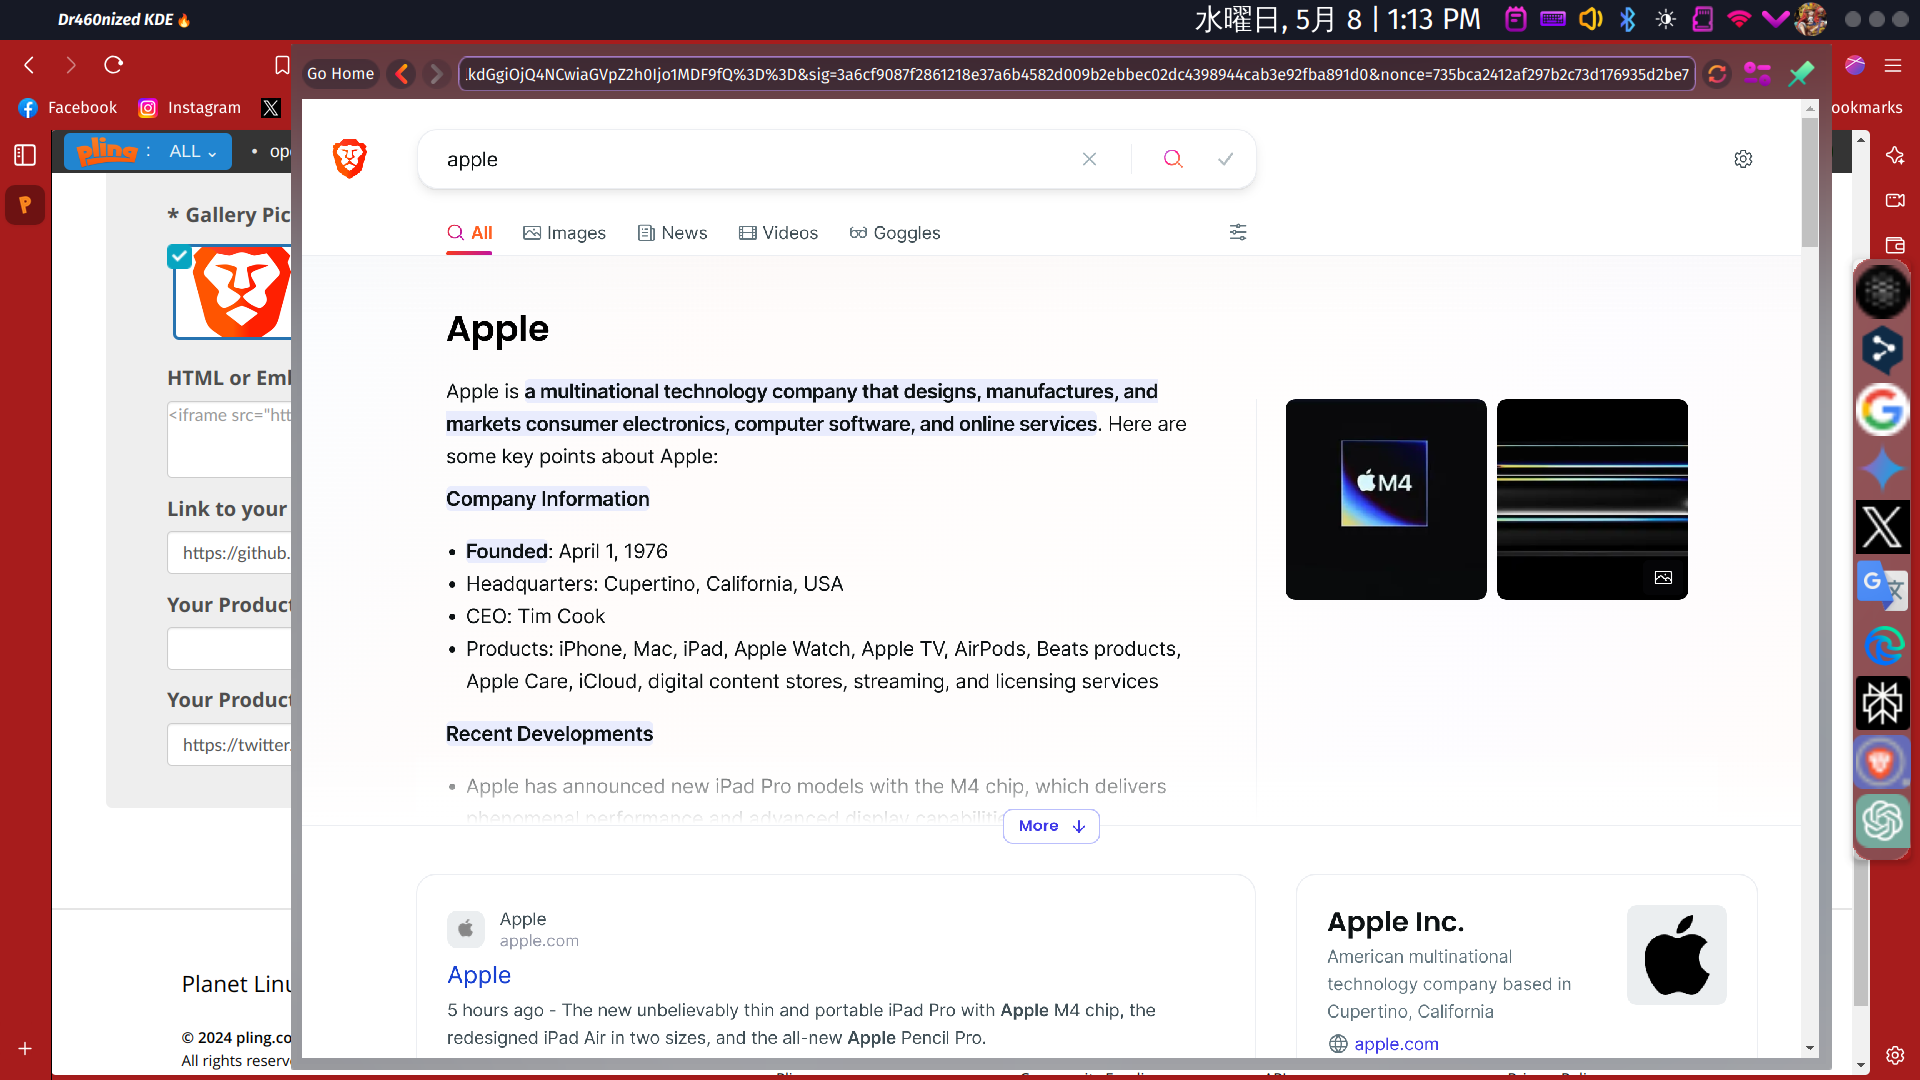The width and height of the screenshot is (1920, 1080).
Task: Open Google icon in the side dock
Action: pos(1883,410)
